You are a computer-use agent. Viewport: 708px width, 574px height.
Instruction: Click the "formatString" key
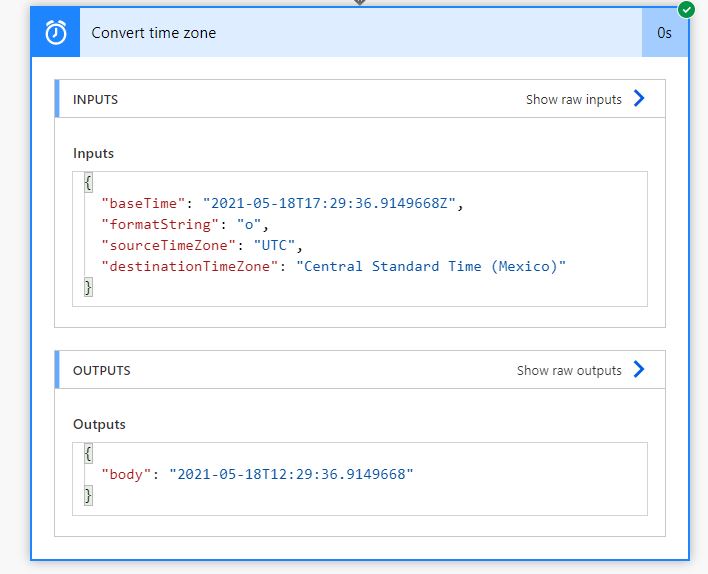pos(160,224)
